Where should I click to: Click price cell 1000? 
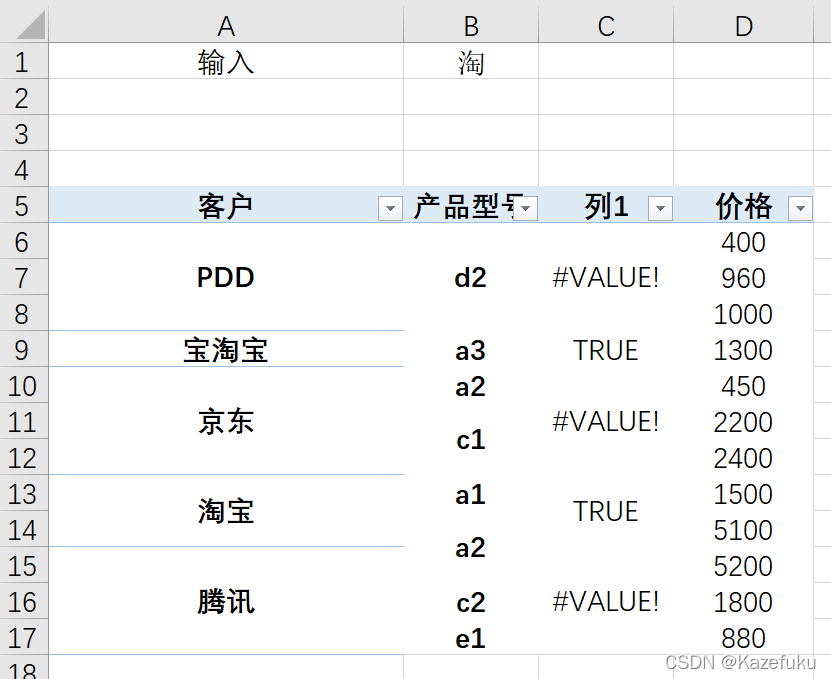click(744, 313)
